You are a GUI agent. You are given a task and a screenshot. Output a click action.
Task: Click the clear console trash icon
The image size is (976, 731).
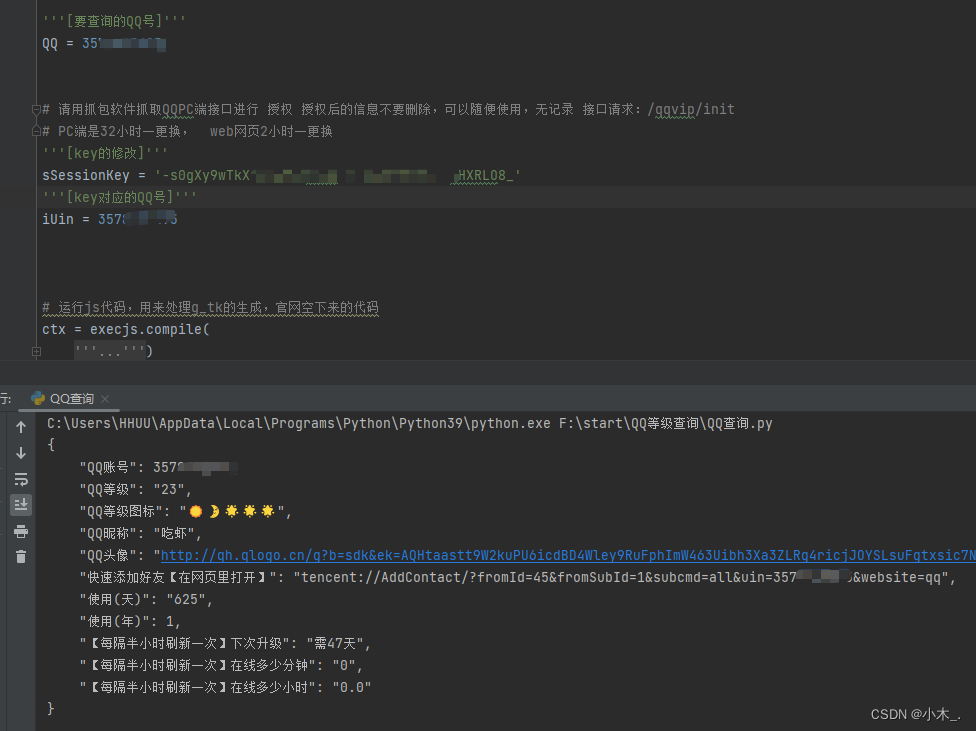21,558
